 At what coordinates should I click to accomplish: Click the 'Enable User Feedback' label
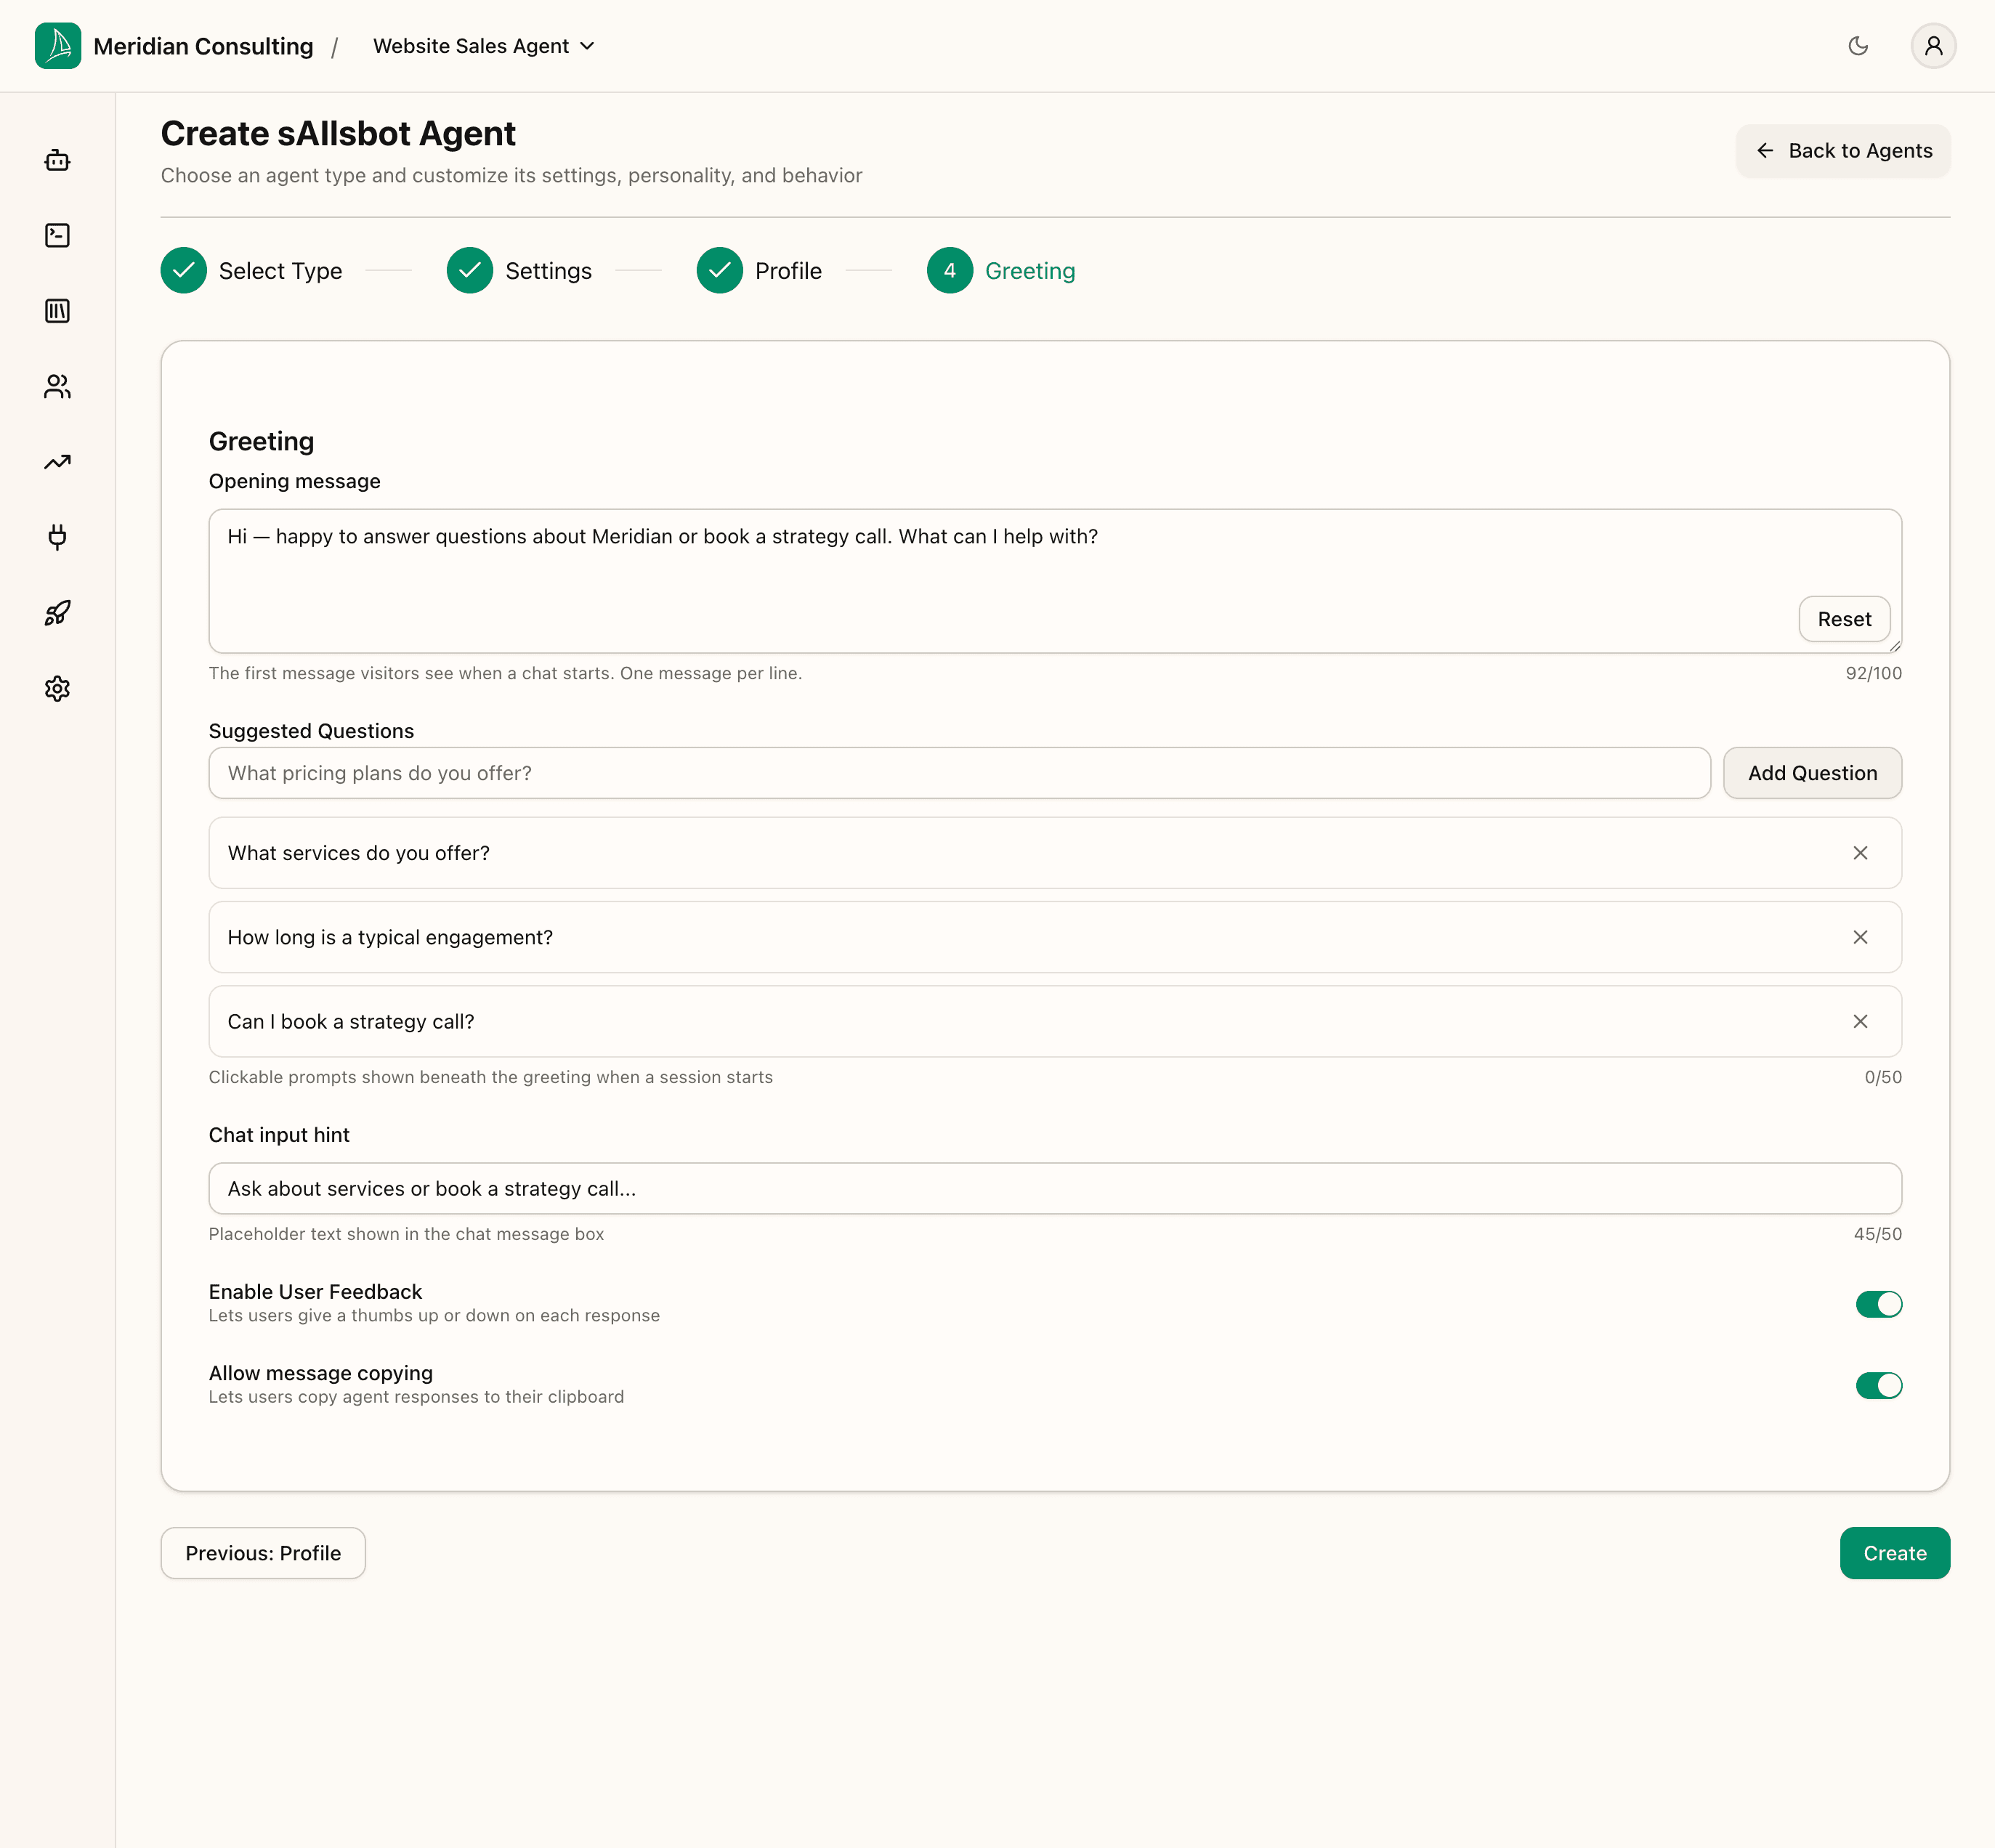(315, 1291)
